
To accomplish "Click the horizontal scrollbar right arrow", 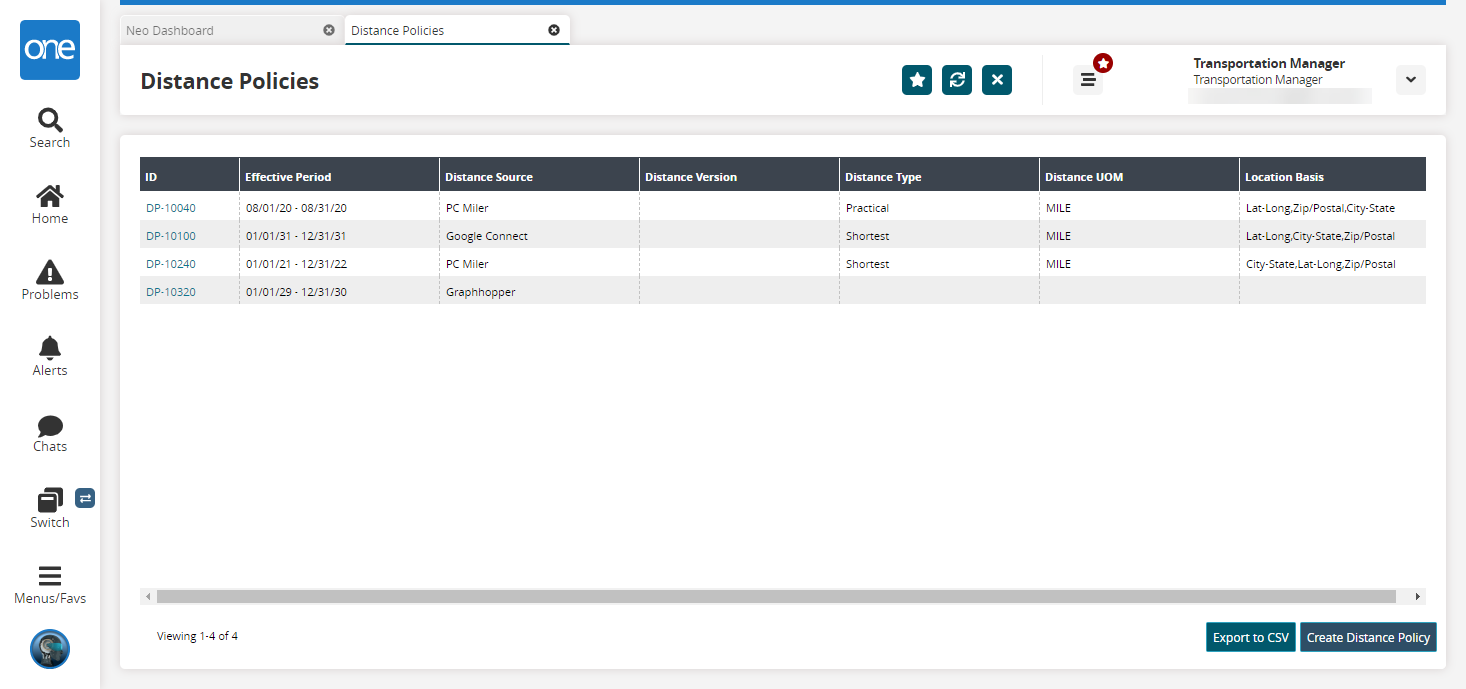I will pyautogui.click(x=1417, y=596).
